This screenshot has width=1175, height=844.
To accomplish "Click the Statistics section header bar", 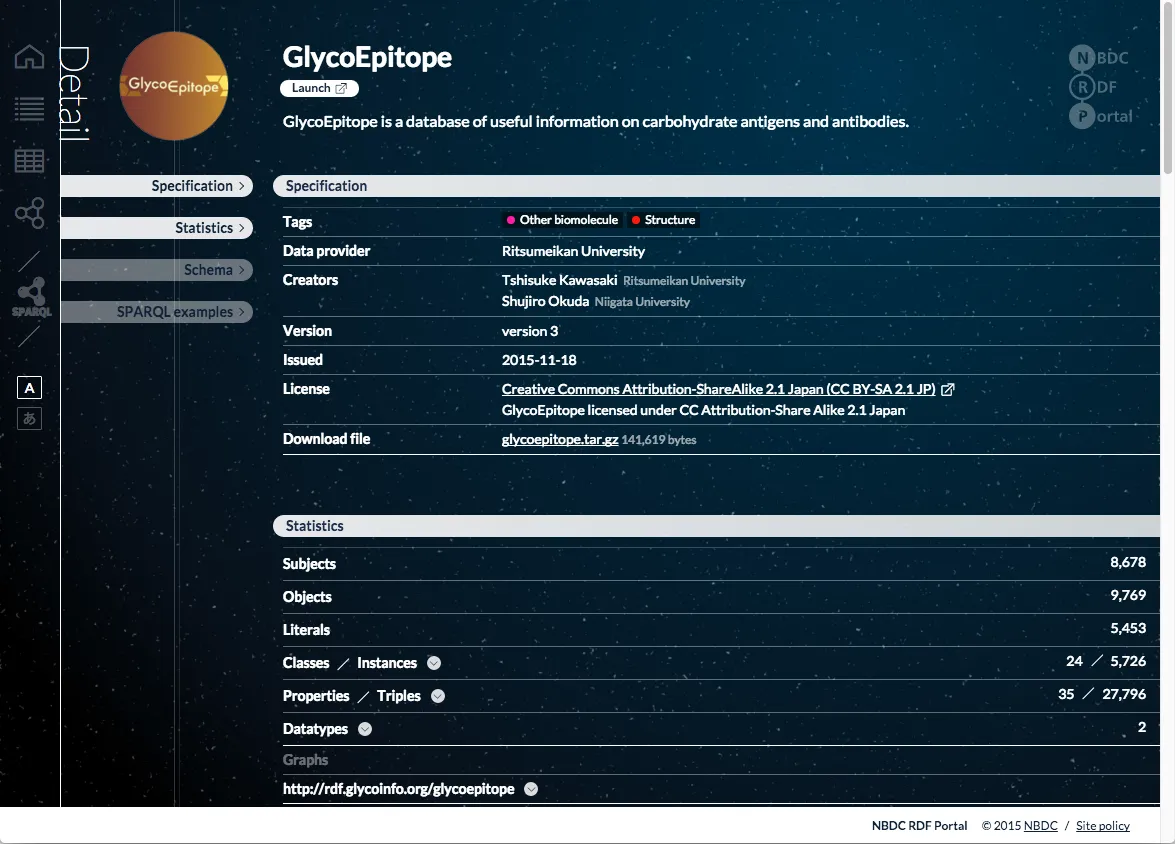I will pos(716,526).
